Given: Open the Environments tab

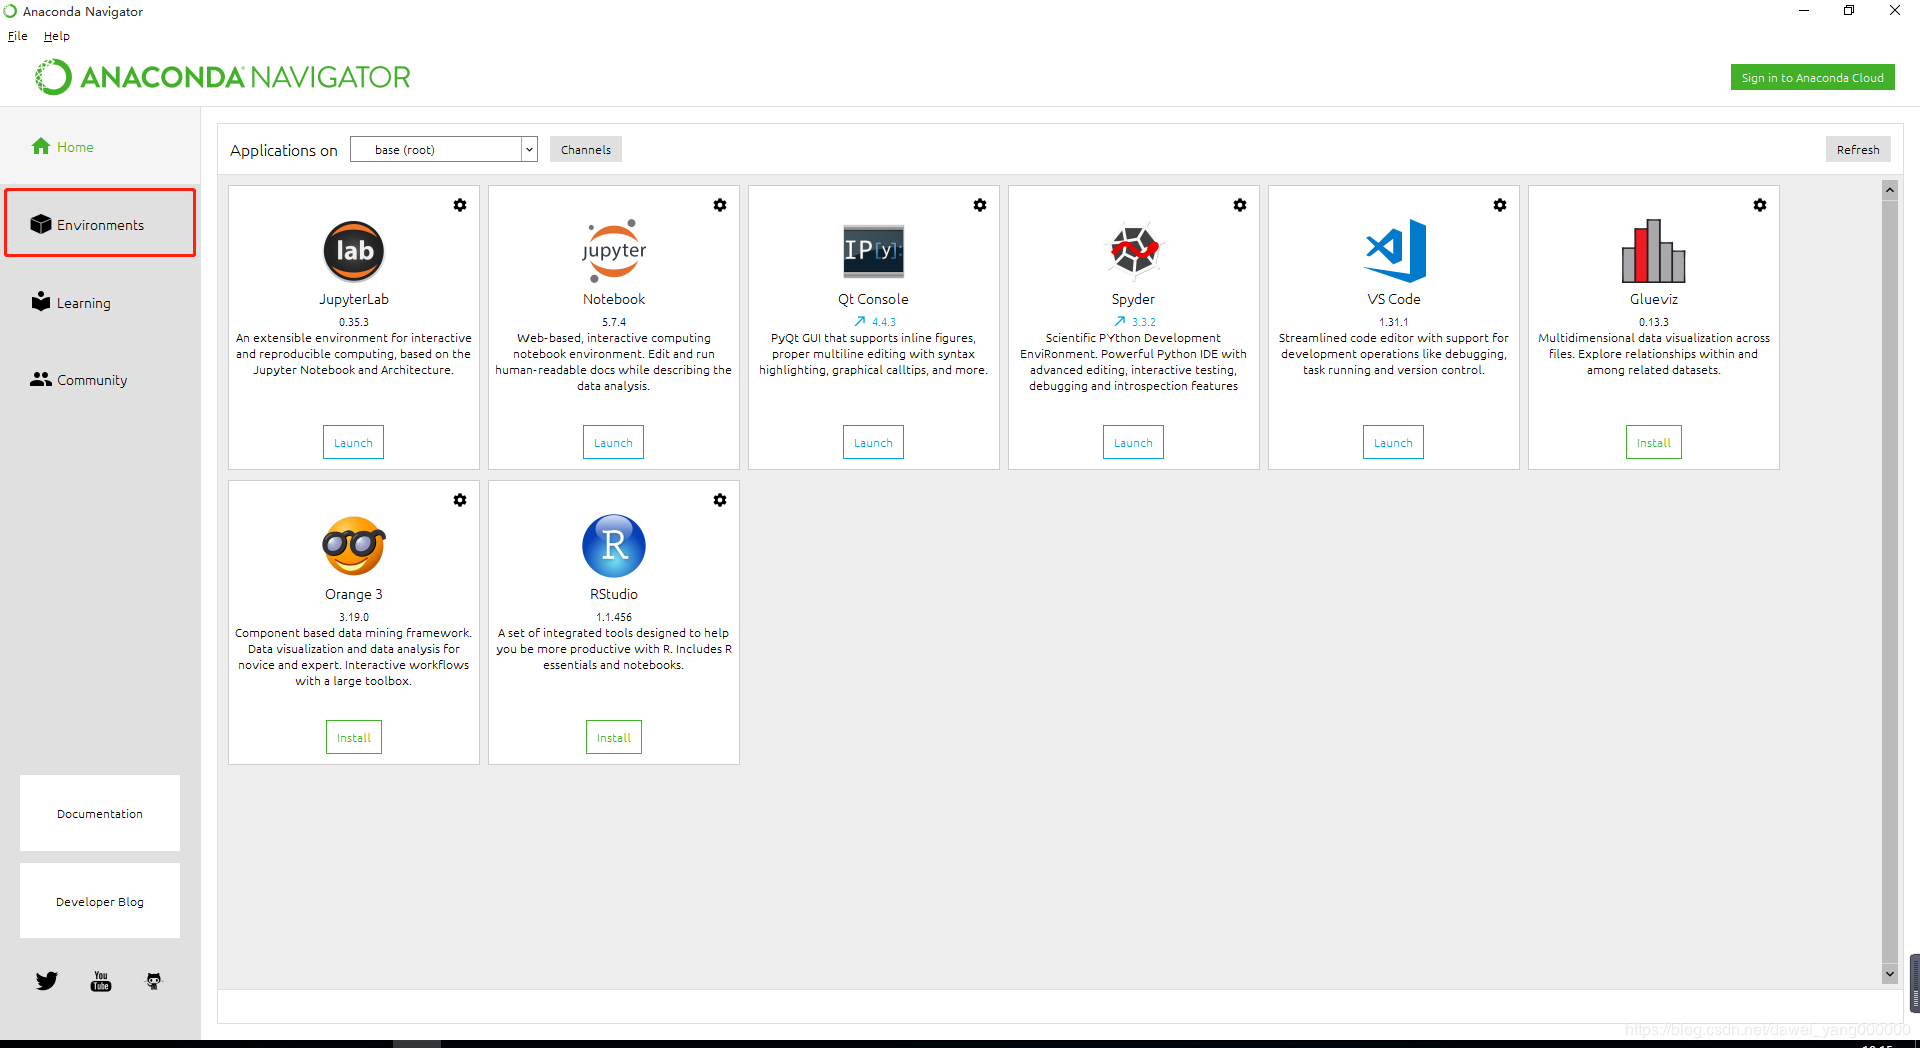Looking at the screenshot, I should (x=100, y=224).
